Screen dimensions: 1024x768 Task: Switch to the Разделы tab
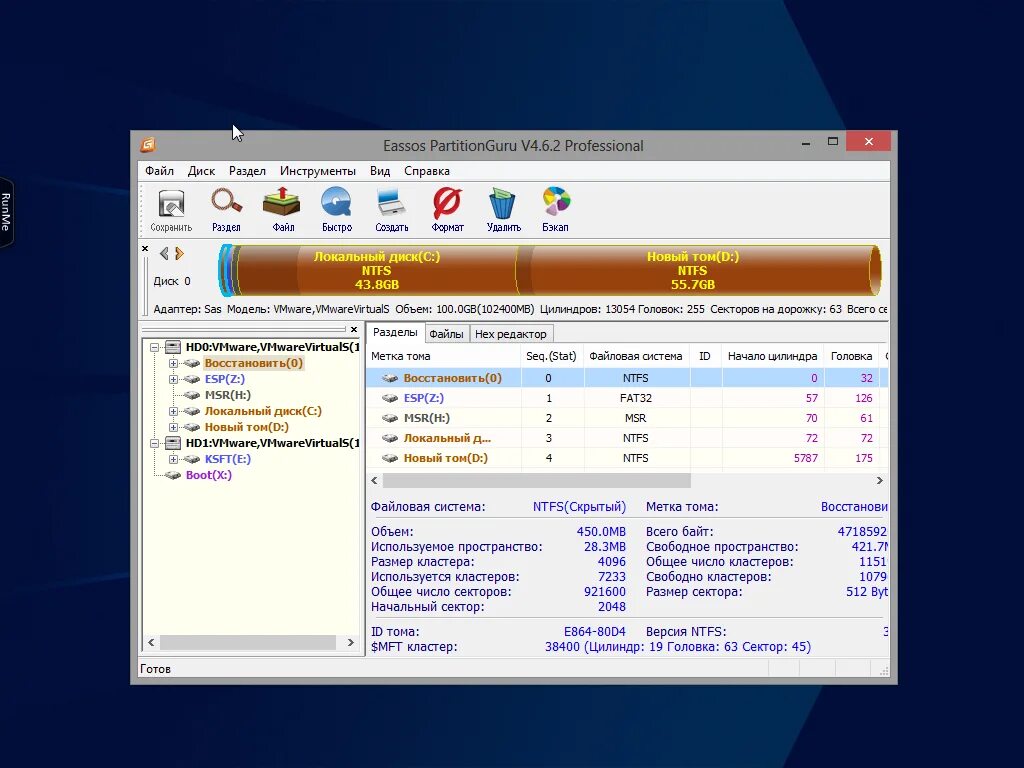click(x=395, y=332)
